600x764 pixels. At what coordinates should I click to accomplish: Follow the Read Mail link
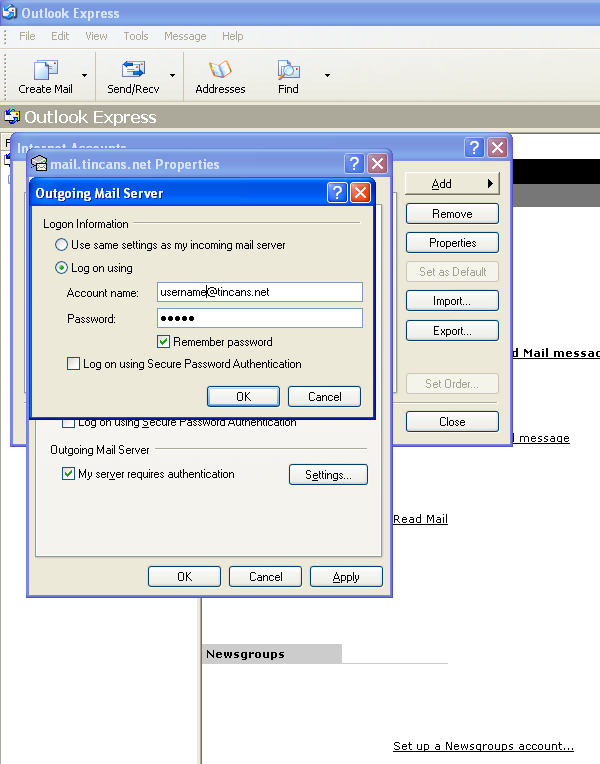point(420,519)
